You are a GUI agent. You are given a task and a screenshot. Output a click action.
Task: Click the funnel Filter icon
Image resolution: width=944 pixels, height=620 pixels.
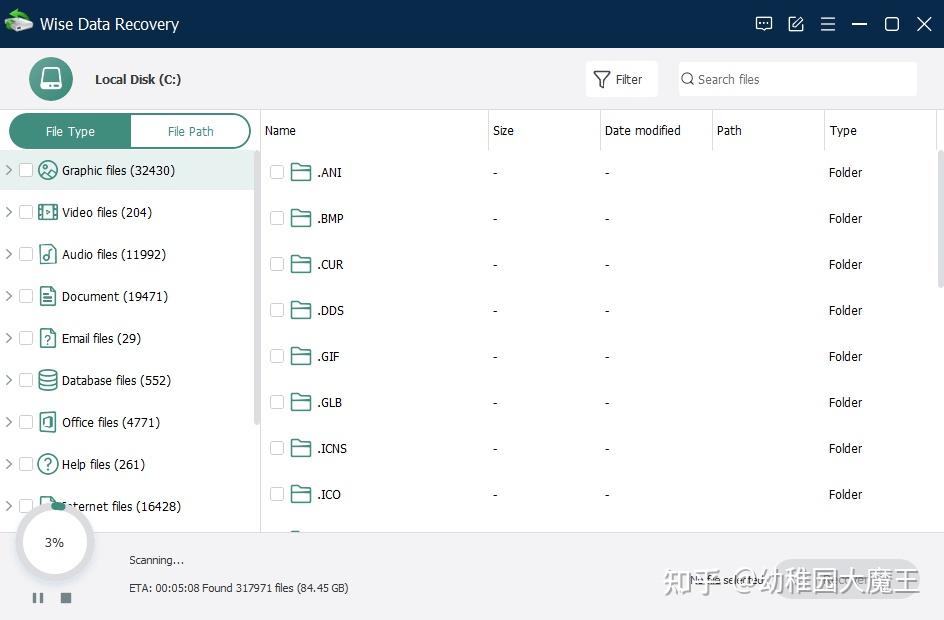601,79
